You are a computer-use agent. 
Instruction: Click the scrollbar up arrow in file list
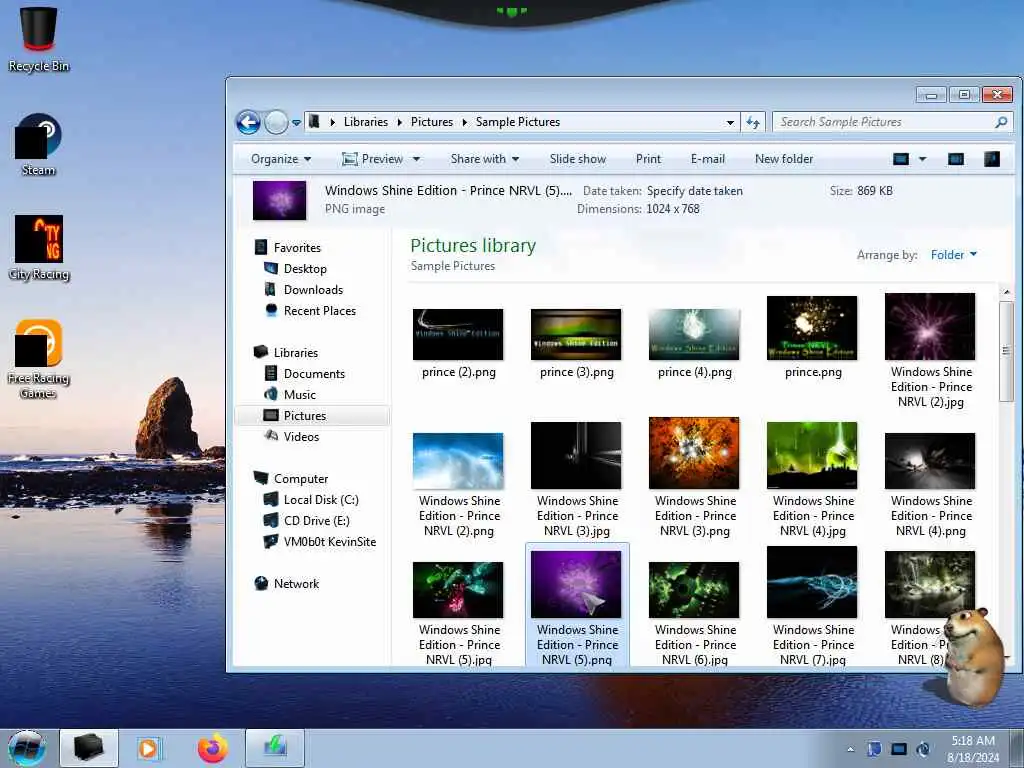click(x=1006, y=292)
